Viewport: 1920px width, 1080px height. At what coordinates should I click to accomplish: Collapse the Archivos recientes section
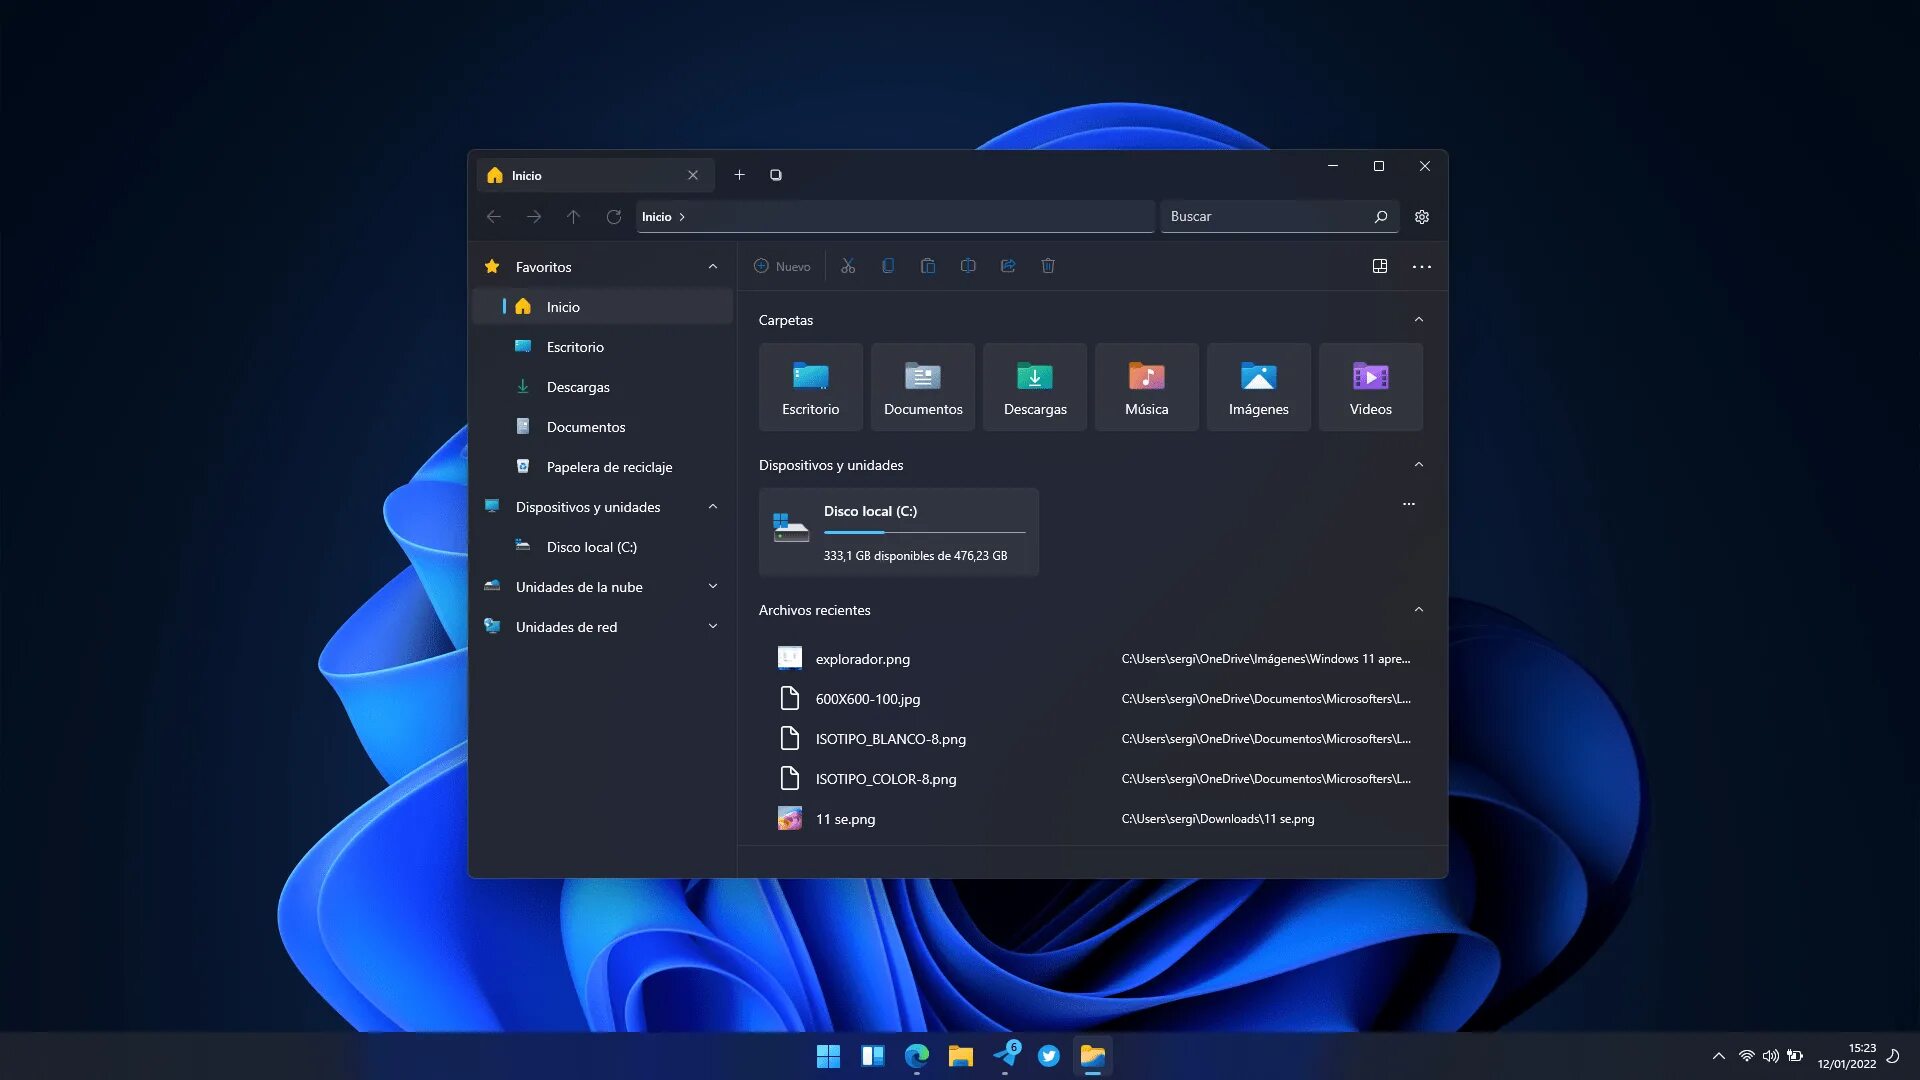click(1418, 610)
